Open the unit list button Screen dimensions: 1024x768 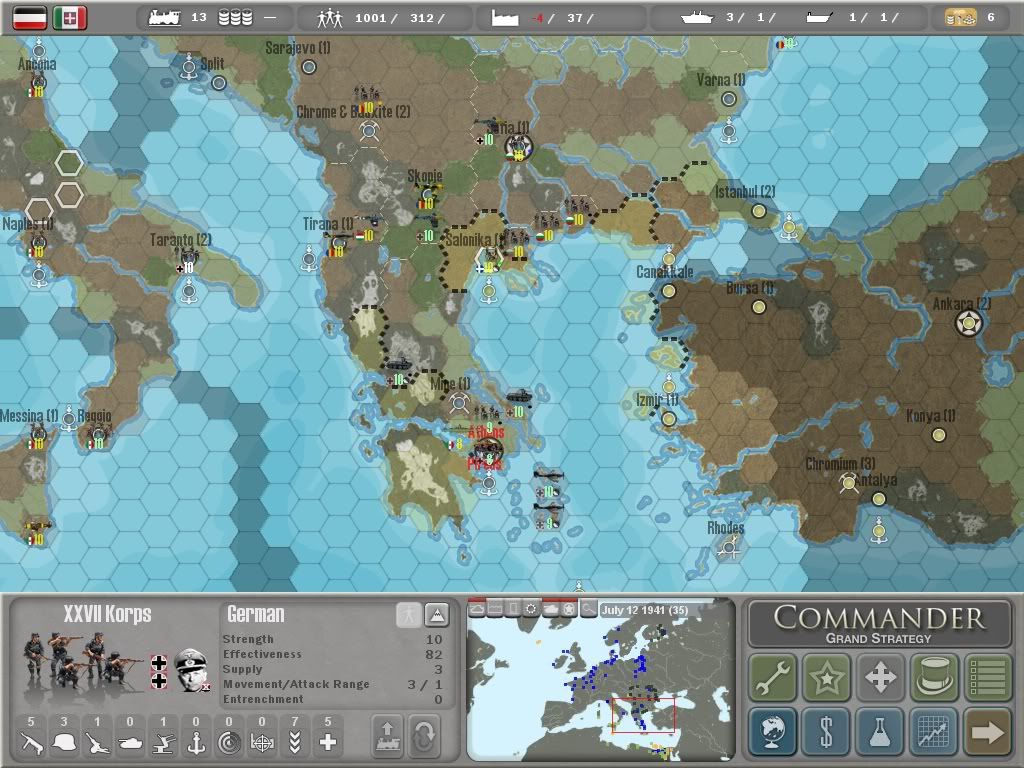click(987, 677)
